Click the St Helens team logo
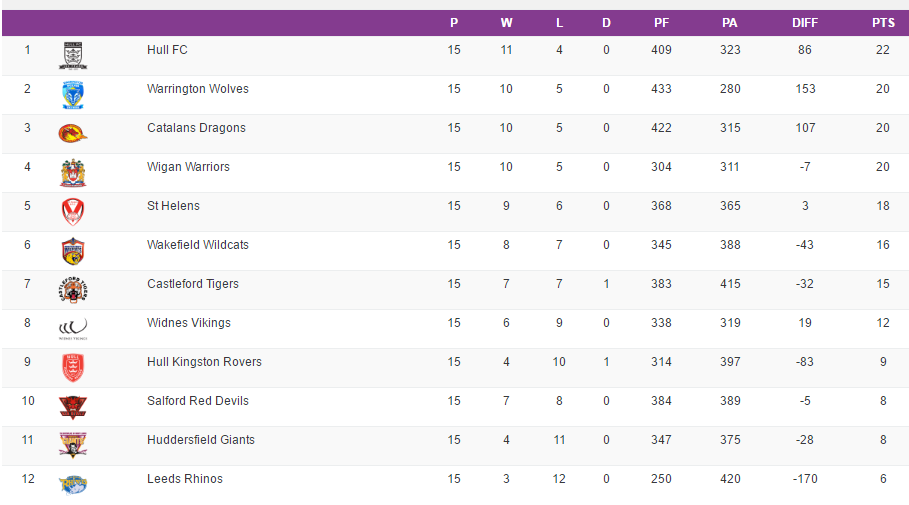909x505 pixels. pos(73,211)
